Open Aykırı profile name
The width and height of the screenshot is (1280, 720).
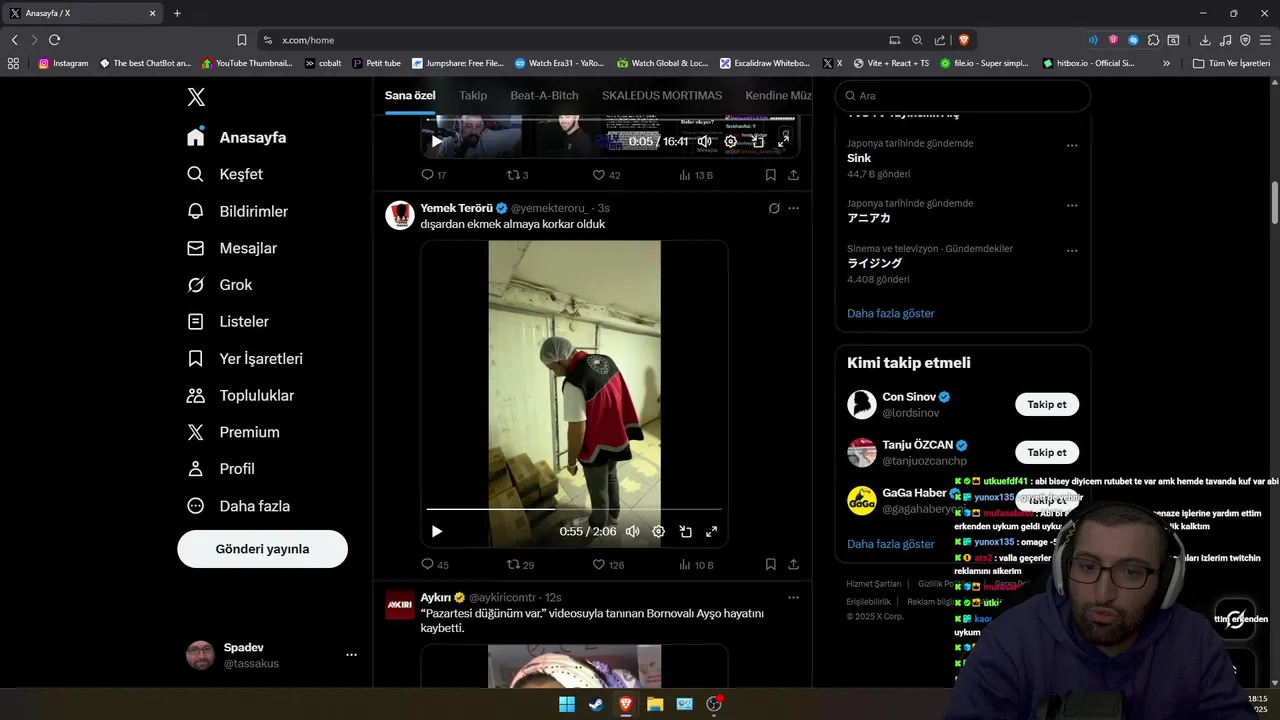[436, 597]
